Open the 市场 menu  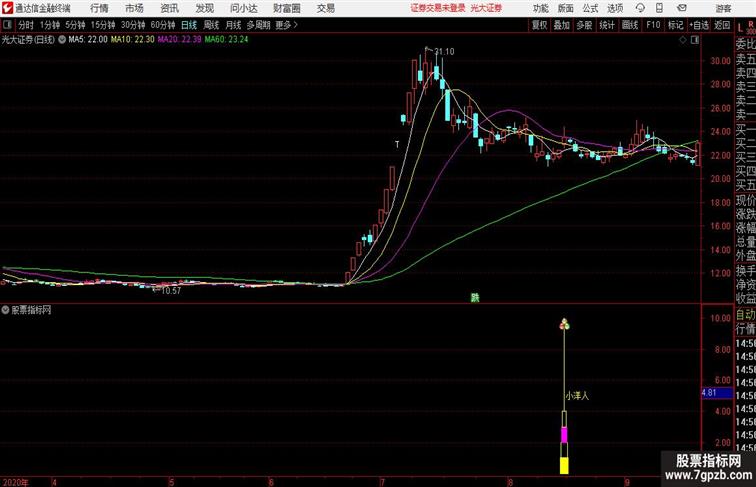[134, 8]
